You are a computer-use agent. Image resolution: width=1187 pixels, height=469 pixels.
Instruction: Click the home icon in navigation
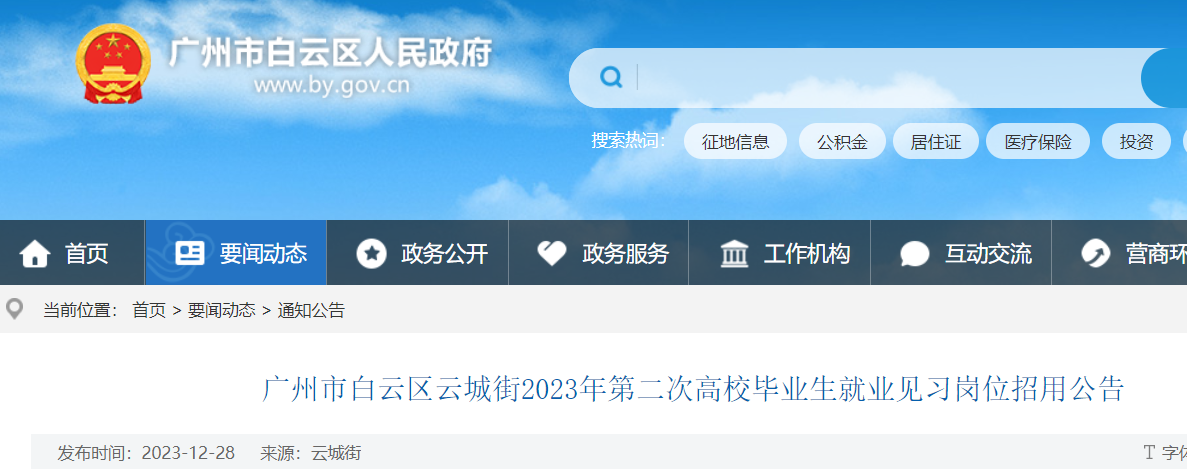point(35,253)
